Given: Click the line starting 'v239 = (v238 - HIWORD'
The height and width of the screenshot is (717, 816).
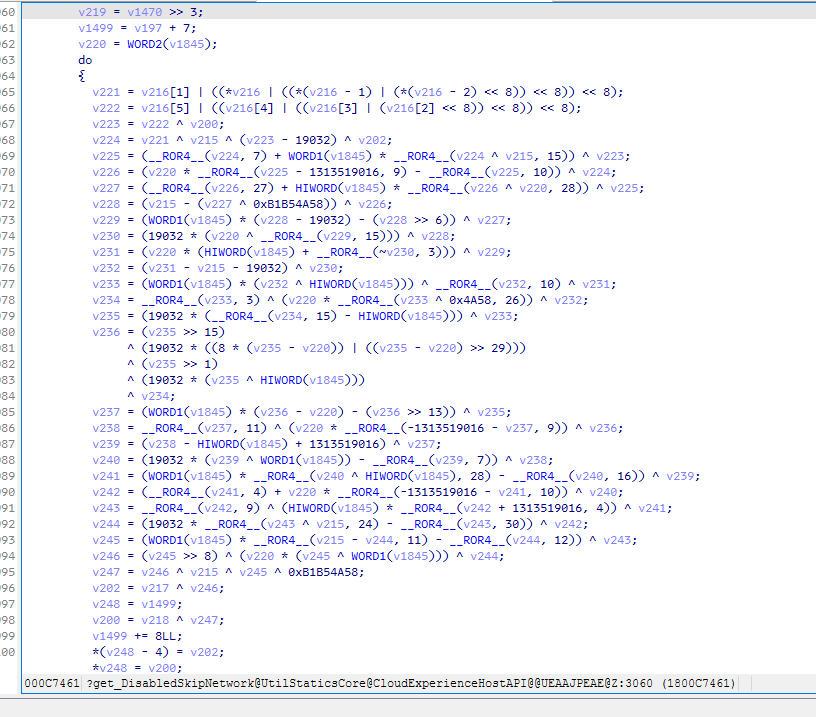Looking at the screenshot, I should coord(266,444).
